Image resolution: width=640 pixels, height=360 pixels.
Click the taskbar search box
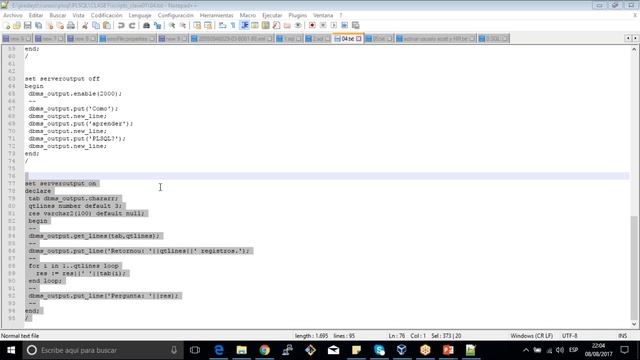click(103, 350)
